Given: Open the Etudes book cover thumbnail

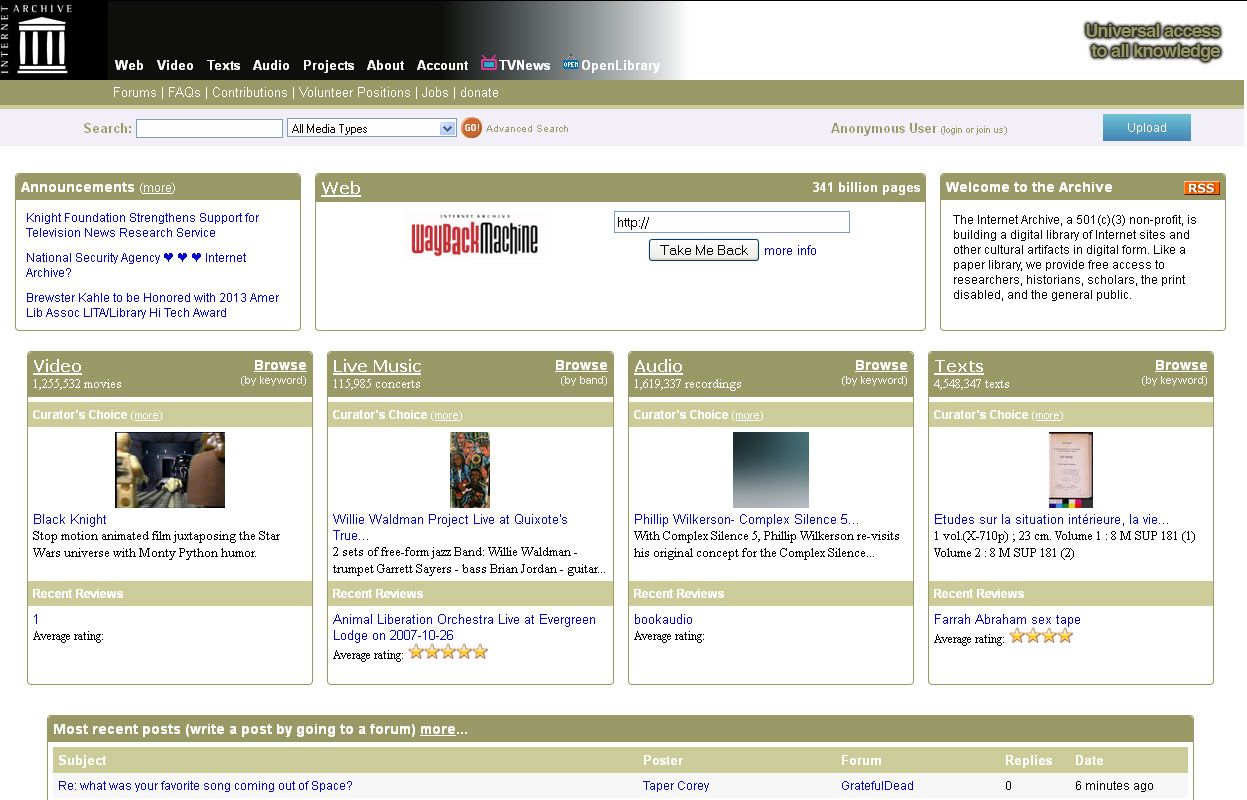Looking at the screenshot, I should pos(1071,470).
